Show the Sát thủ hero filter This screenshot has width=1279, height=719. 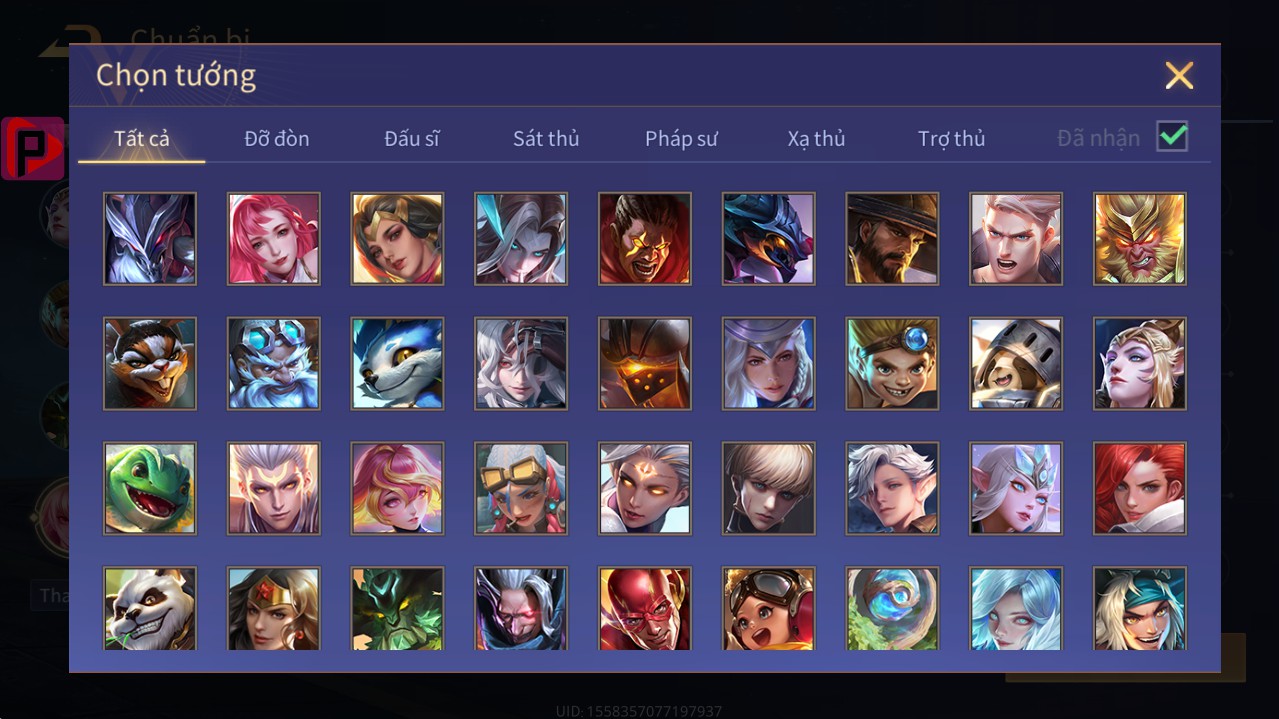pos(546,138)
